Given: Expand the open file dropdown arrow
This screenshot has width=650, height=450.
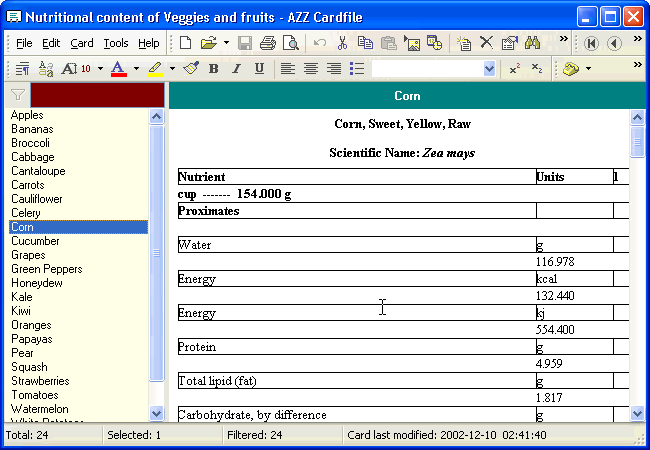Looking at the screenshot, I should [x=226, y=43].
